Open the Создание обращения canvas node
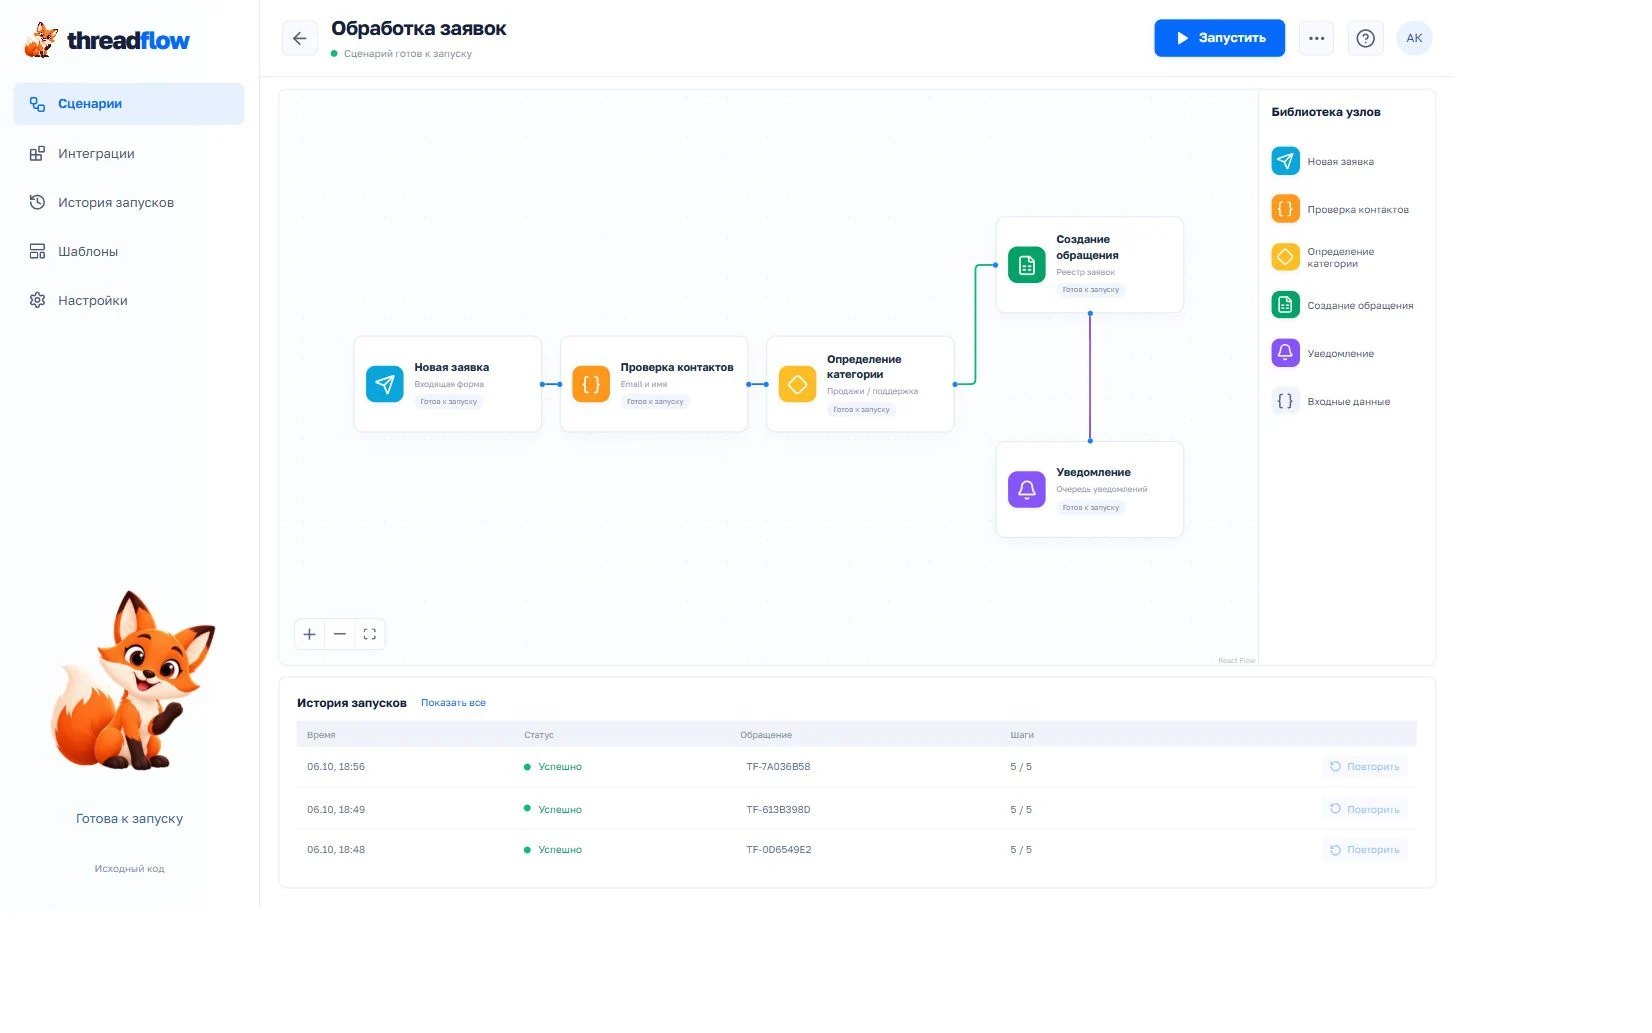Screen dimensions: 1652x1033 (1090, 265)
